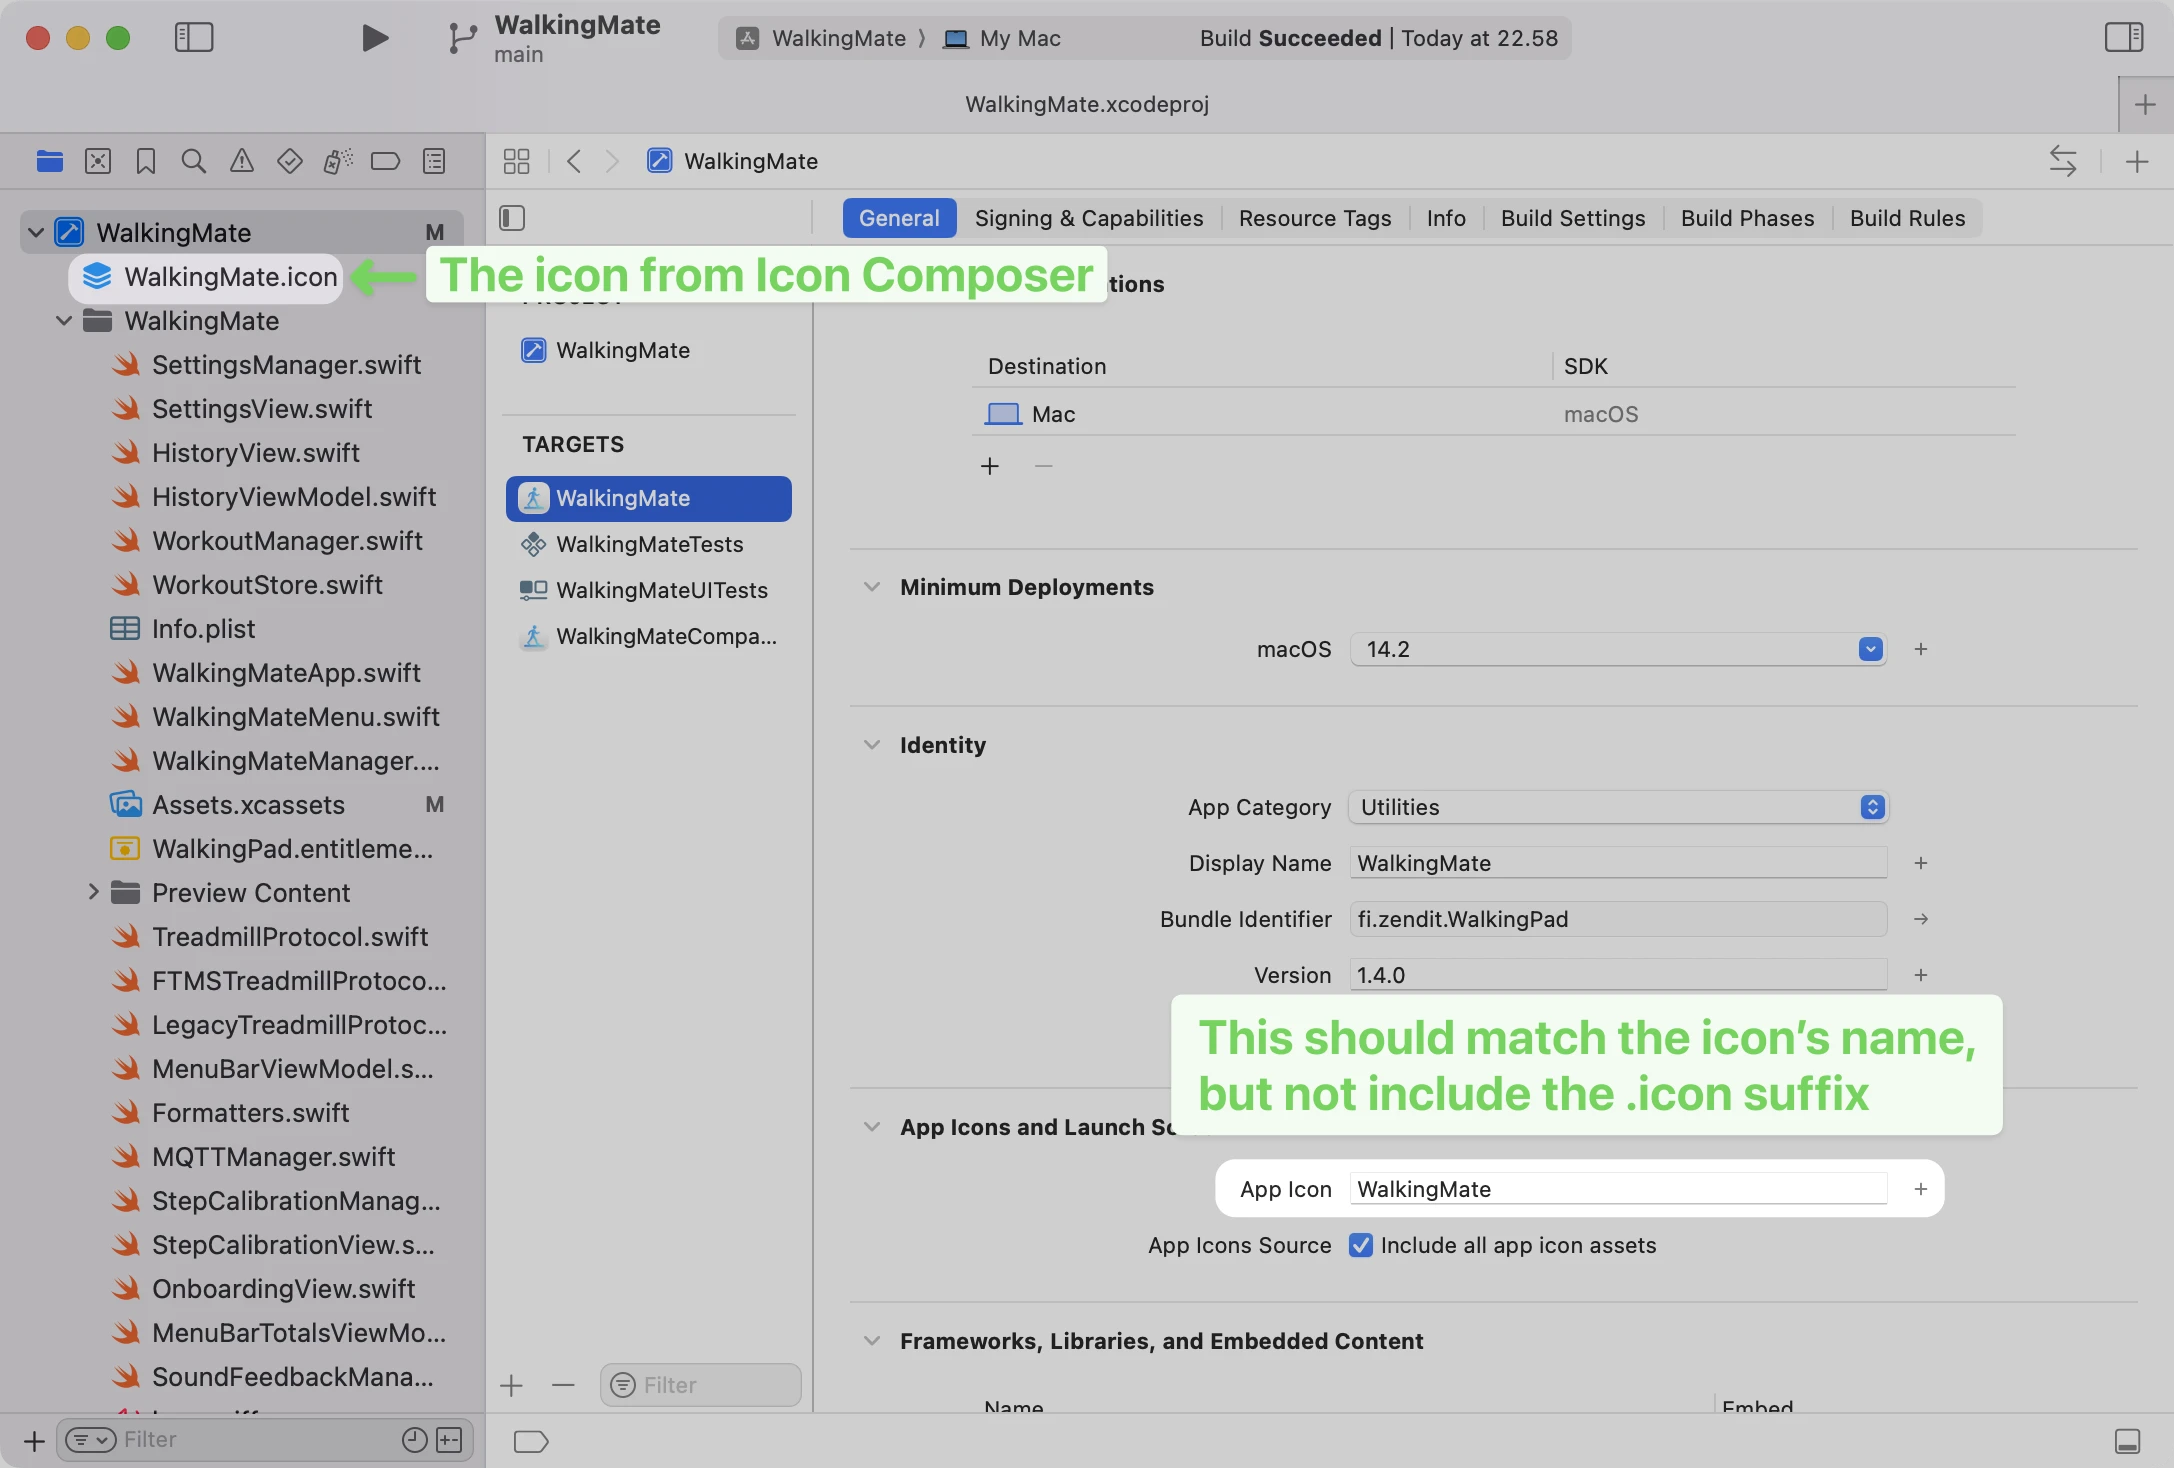Open the Info tab
This screenshot has height=1468, width=2174.
(1446, 218)
